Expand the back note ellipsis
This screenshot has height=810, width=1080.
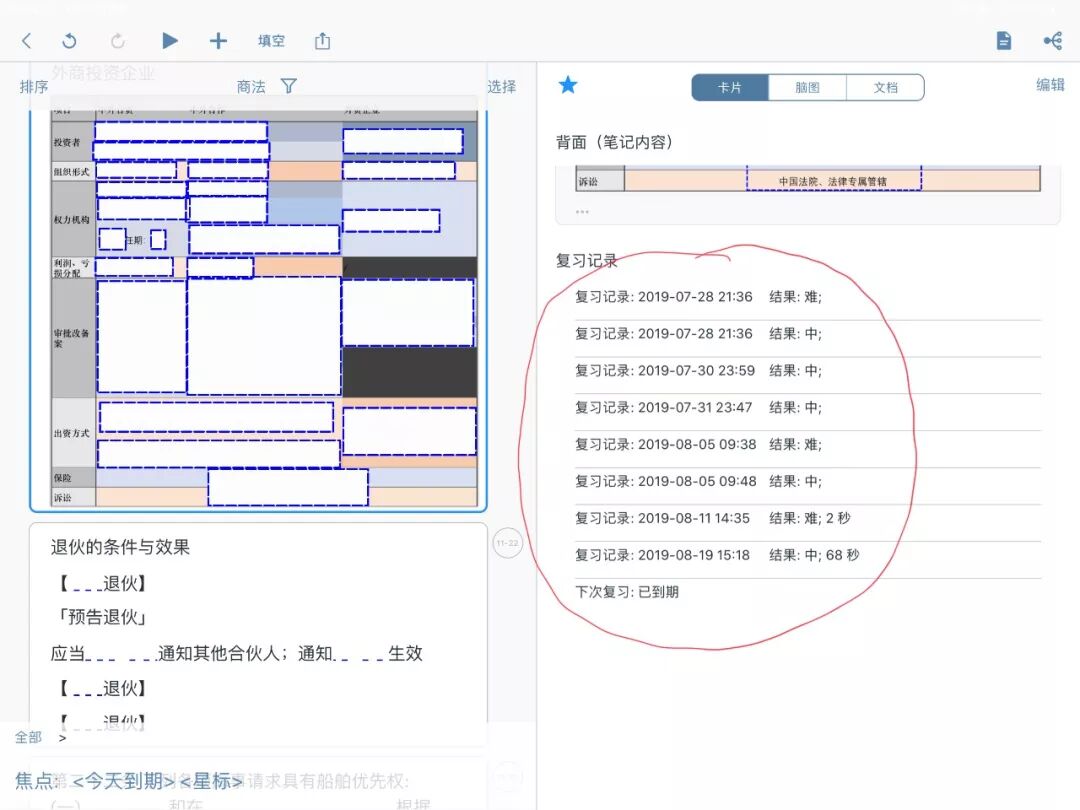[x=582, y=211]
